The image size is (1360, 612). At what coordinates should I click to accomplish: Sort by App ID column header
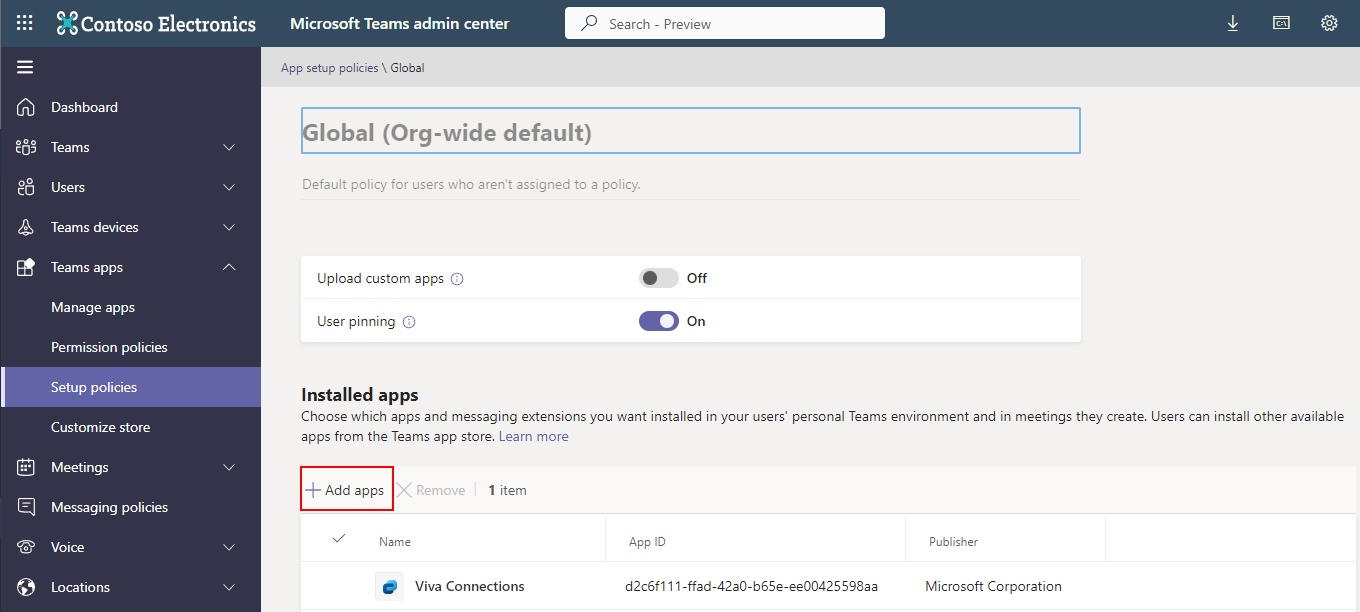coord(647,541)
